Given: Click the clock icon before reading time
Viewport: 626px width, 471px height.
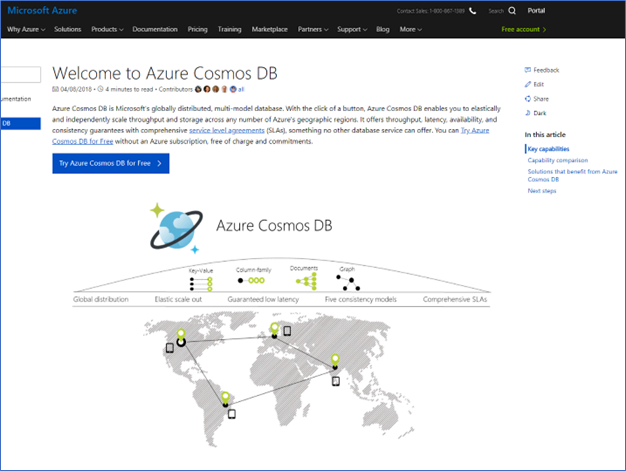Looking at the screenshot, I should pyautogui.click(x=101, y=89).
